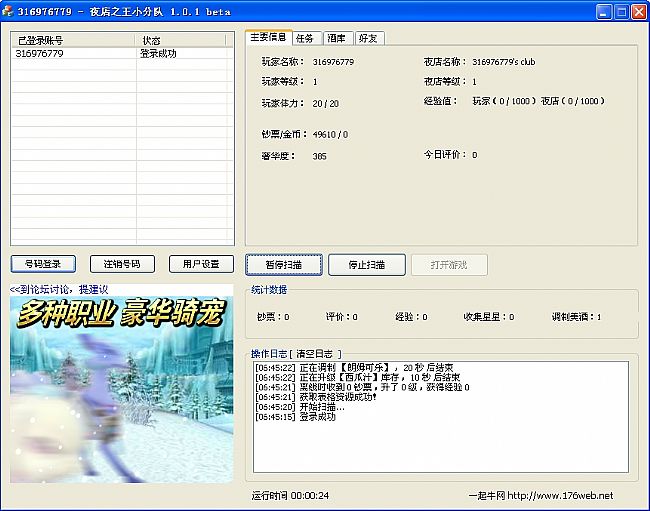The width and height of the screenshot is (650, 511).
Task: Click log entry 黑熊时收到 0 钞票
Action: point(362,387)
